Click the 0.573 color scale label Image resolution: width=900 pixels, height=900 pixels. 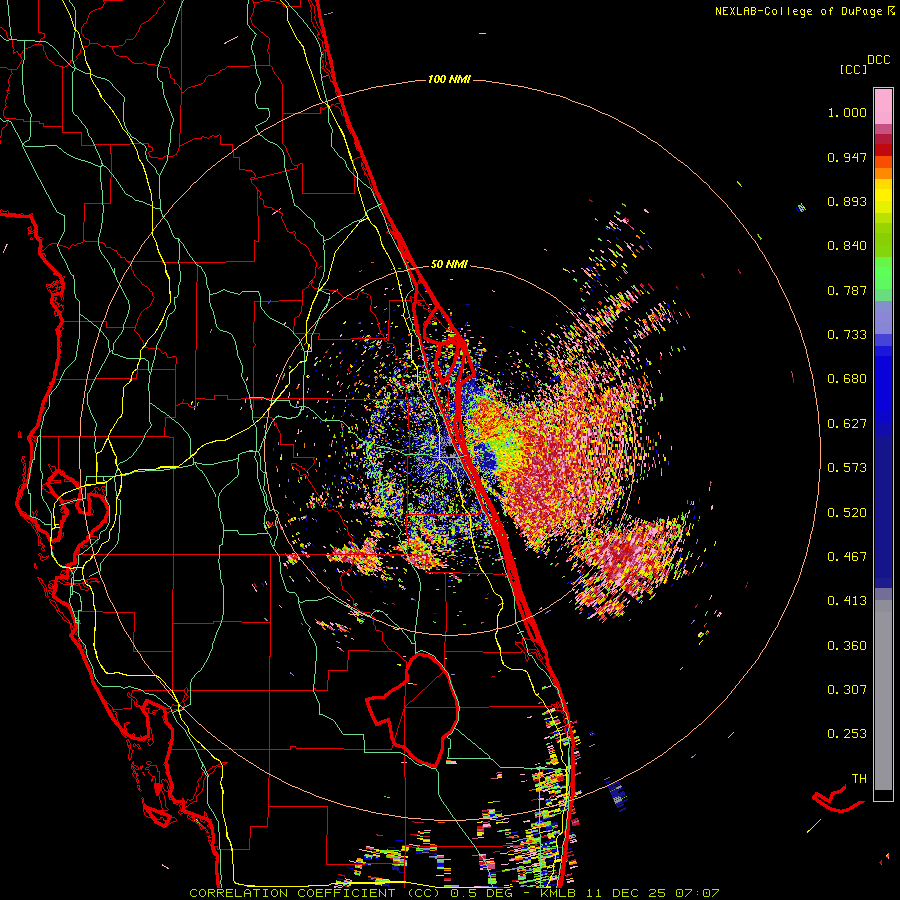(847, 468)
